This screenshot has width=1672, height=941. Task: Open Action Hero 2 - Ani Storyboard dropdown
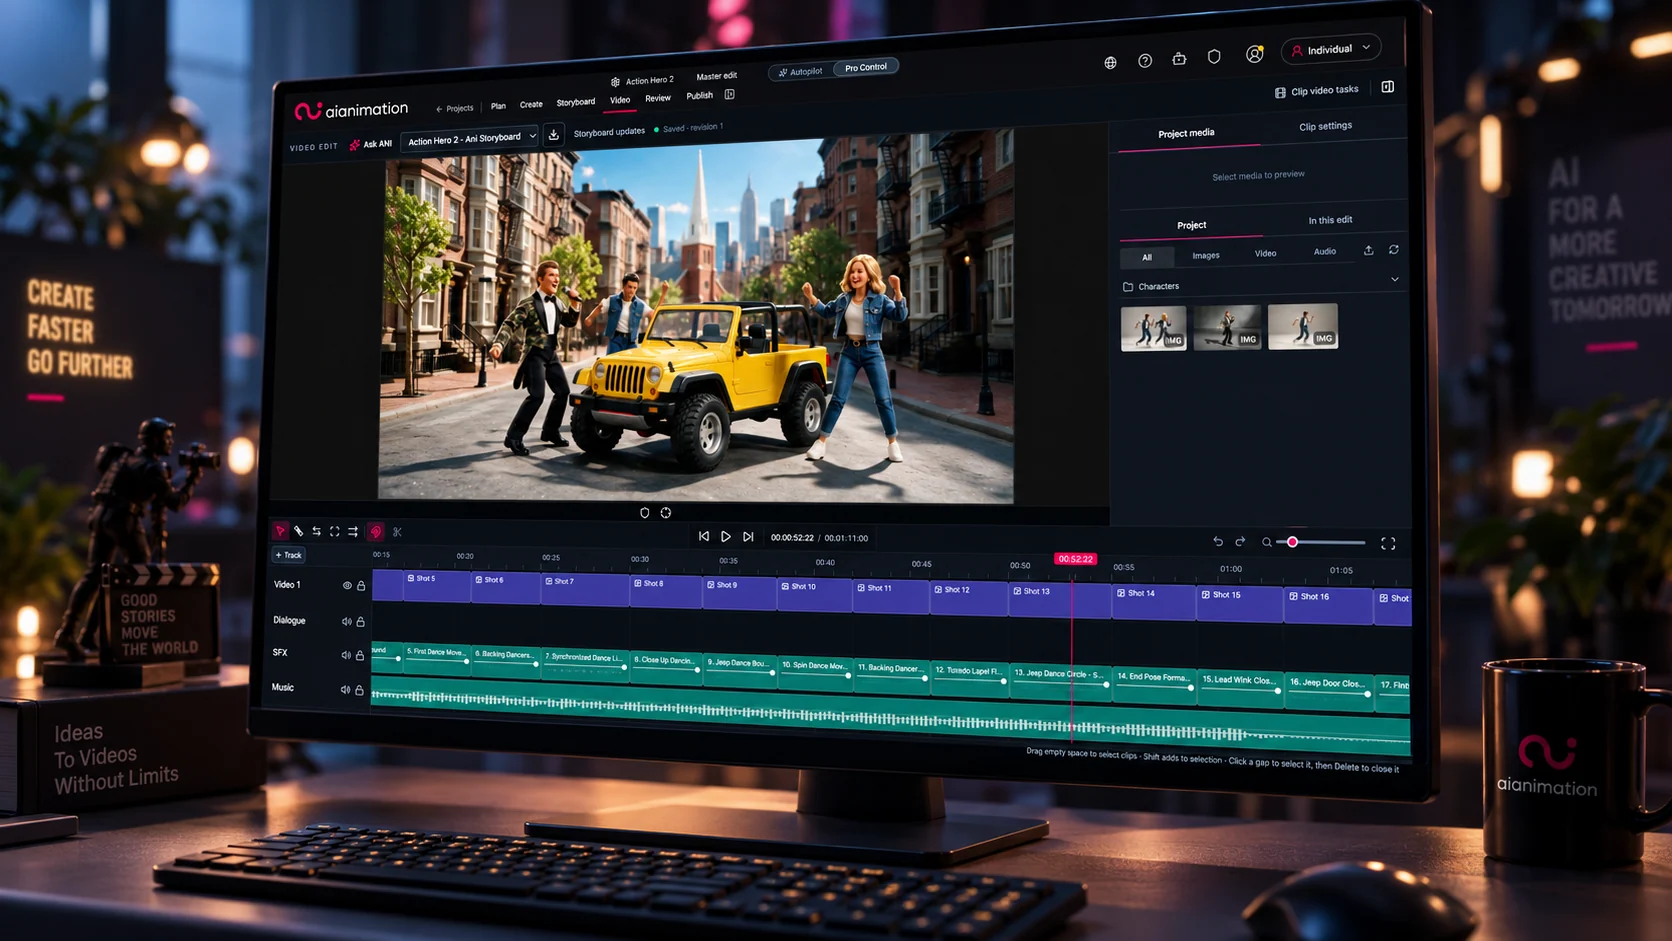[x=470, y=139]
